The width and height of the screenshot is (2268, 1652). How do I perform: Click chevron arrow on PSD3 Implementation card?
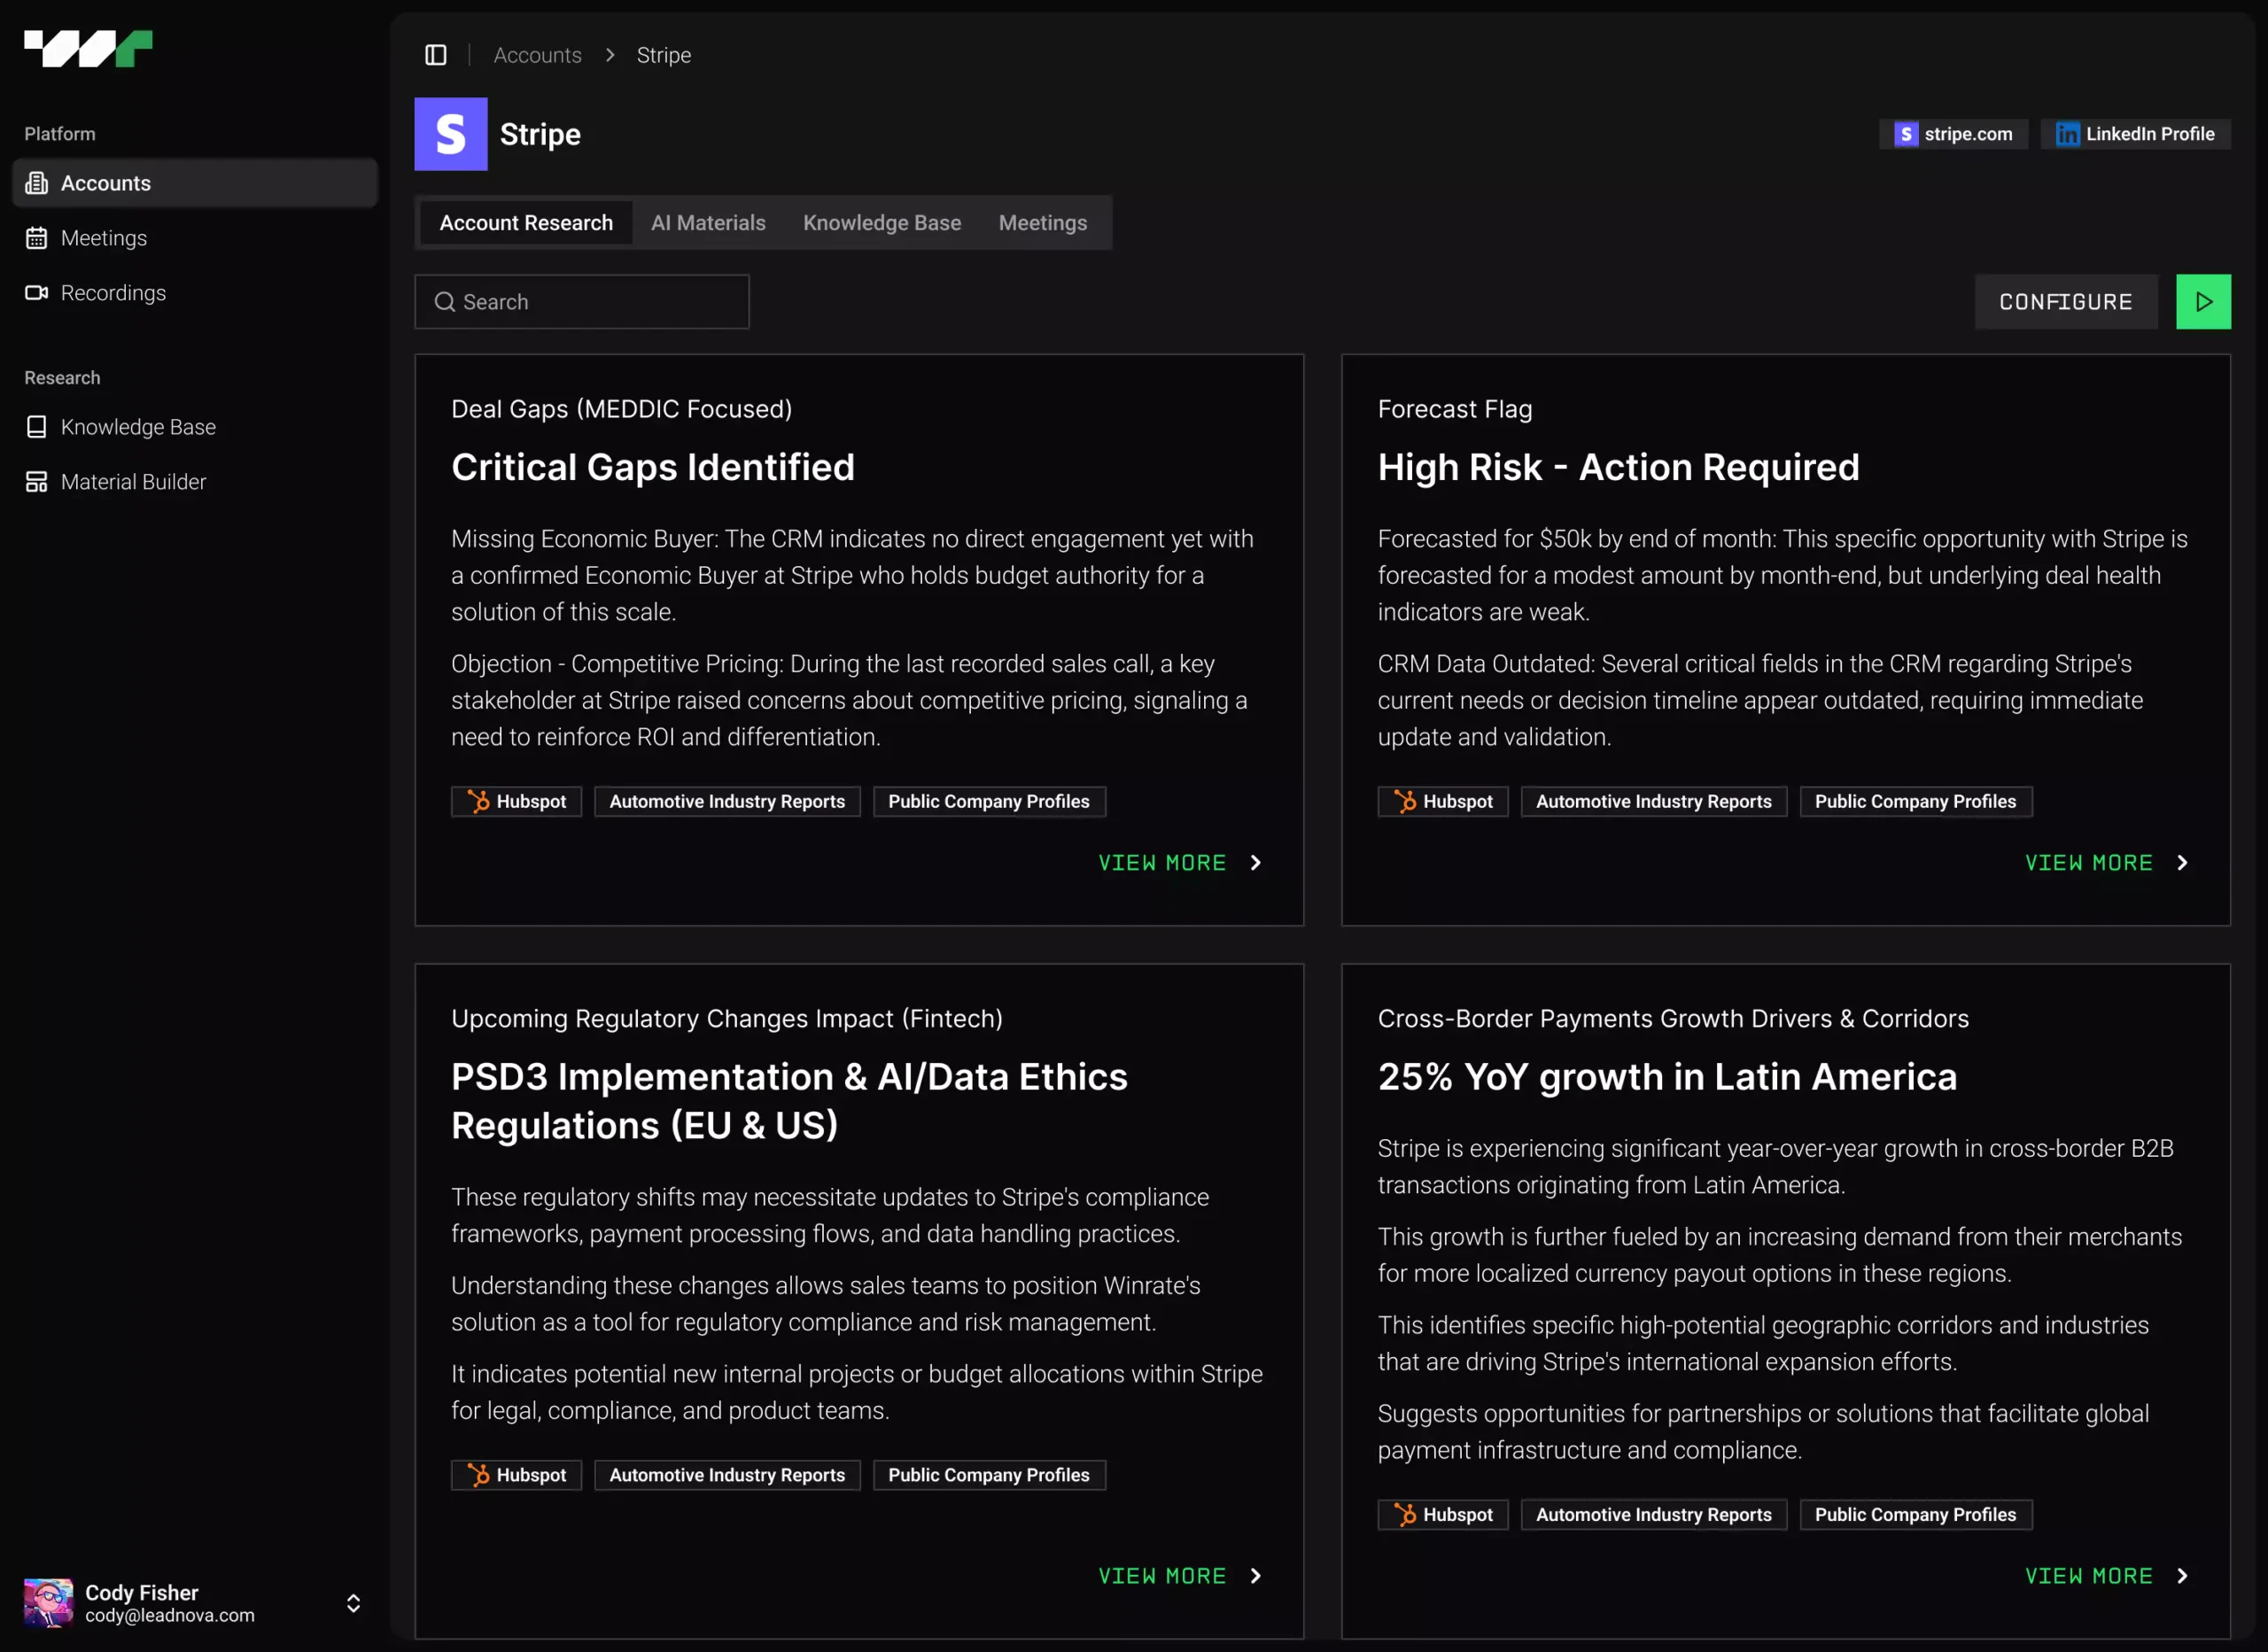tap(1256, 1576)
